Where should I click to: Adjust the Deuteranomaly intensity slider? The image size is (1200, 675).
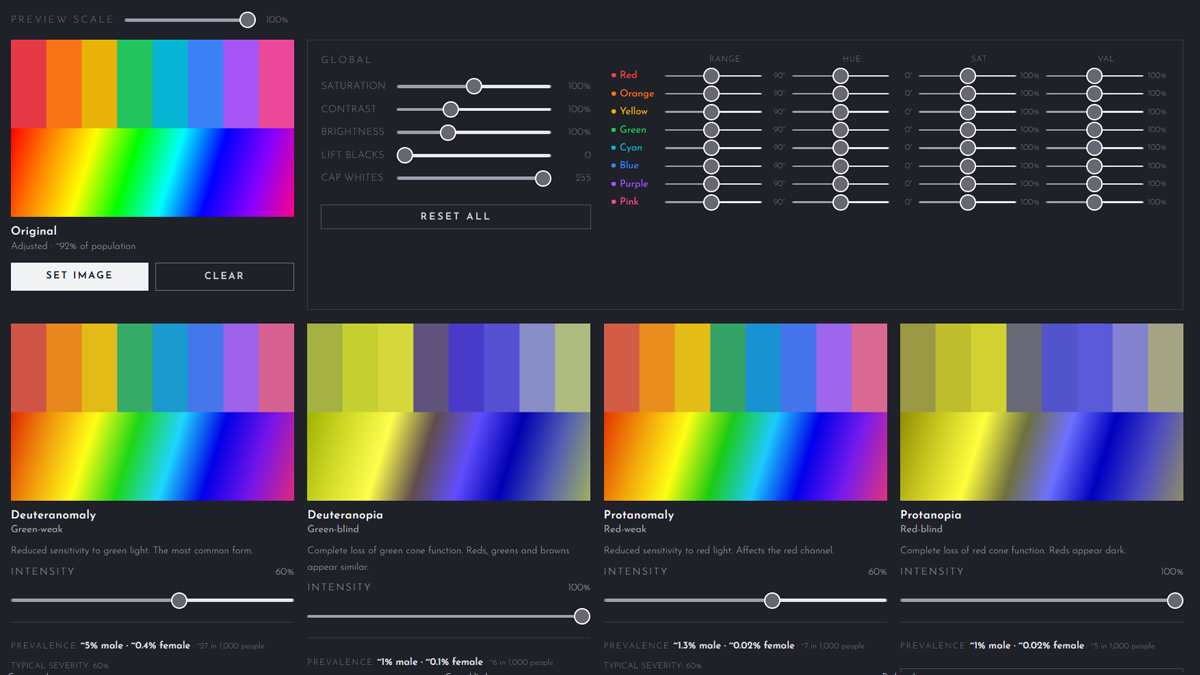179,600
